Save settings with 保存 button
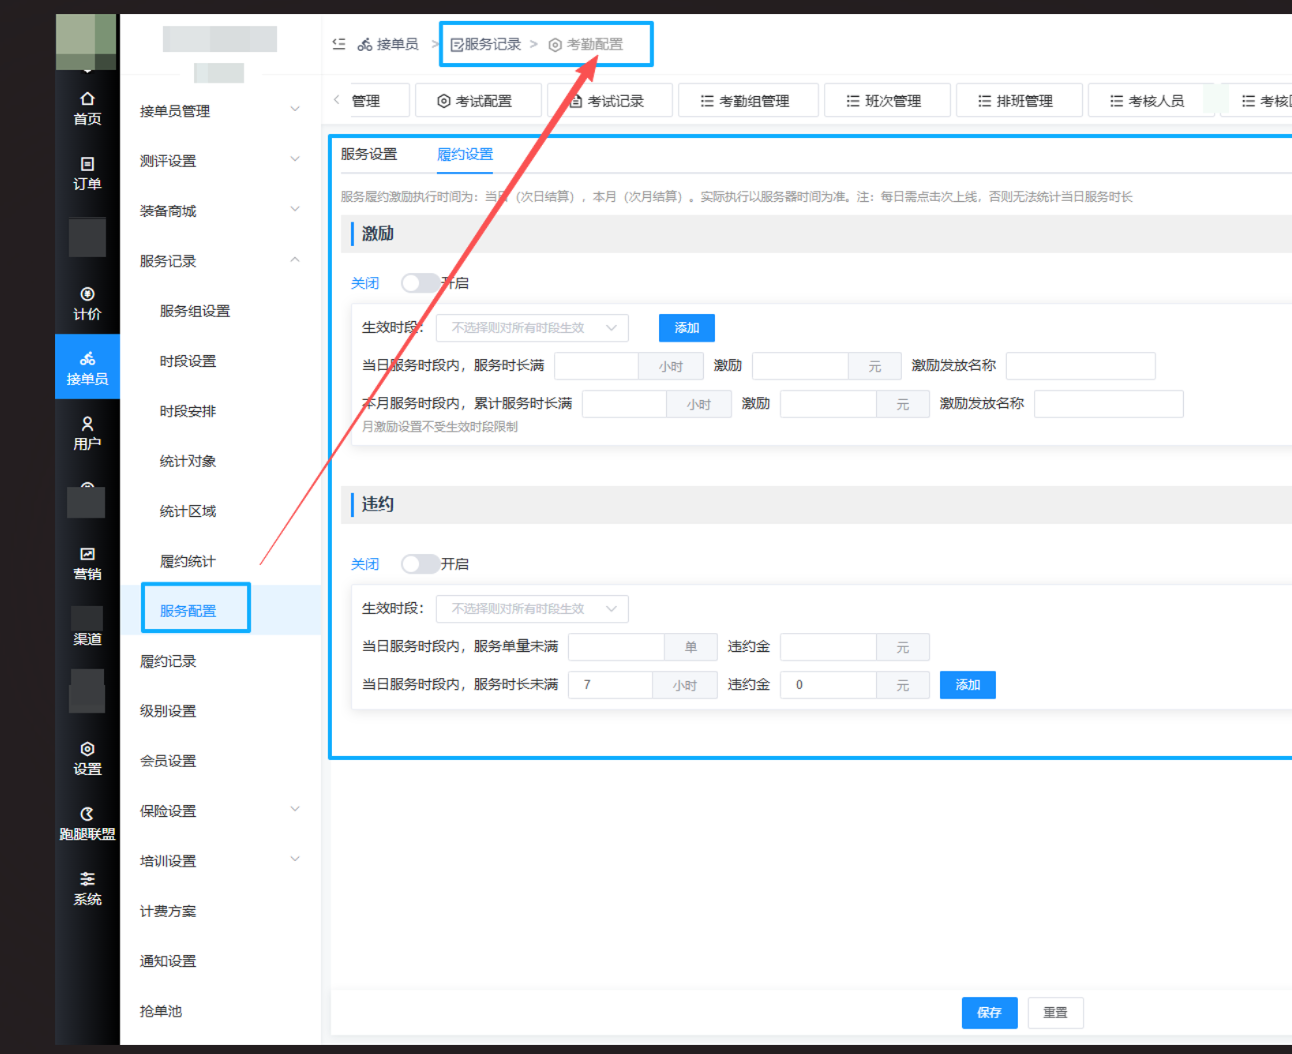The height and width of the screenshot is (1054, 1292). pos(989,1013)
